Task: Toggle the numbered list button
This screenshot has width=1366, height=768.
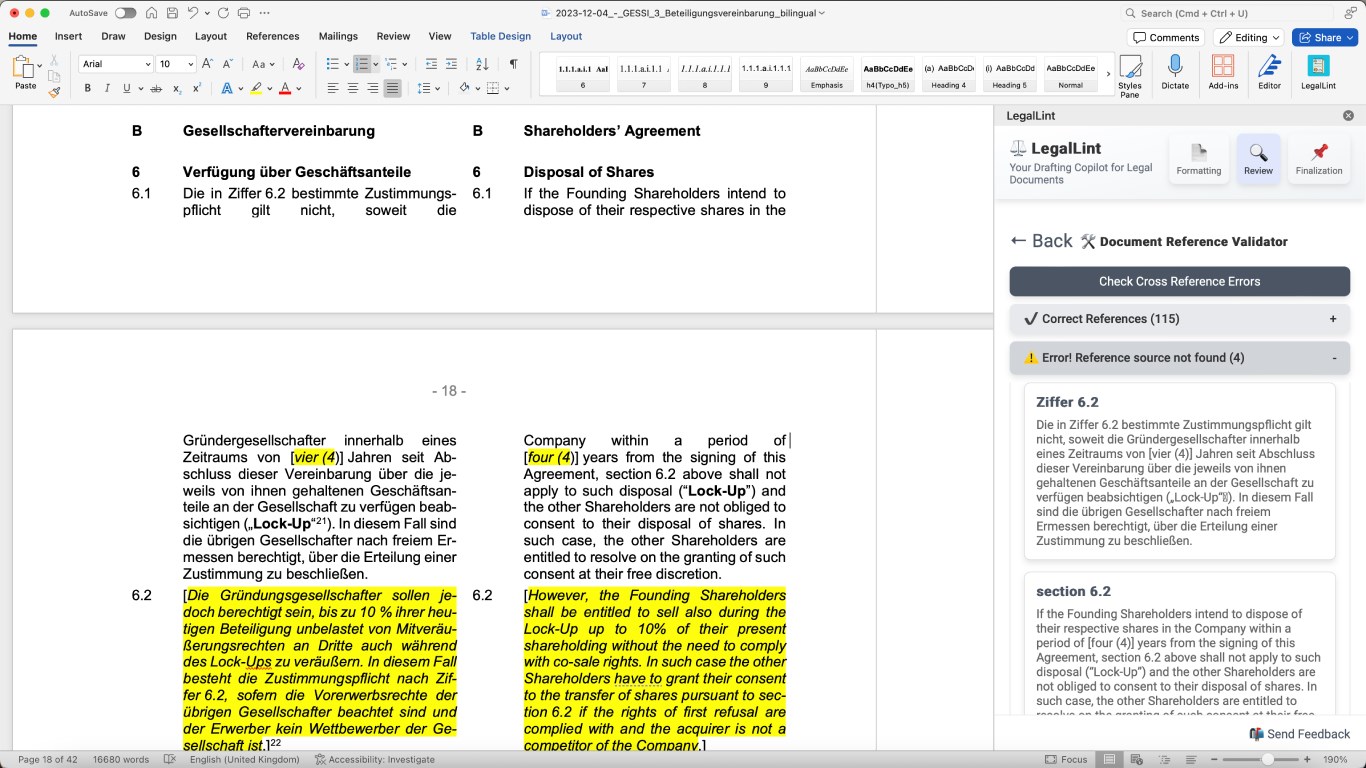Action: point(362,64)
